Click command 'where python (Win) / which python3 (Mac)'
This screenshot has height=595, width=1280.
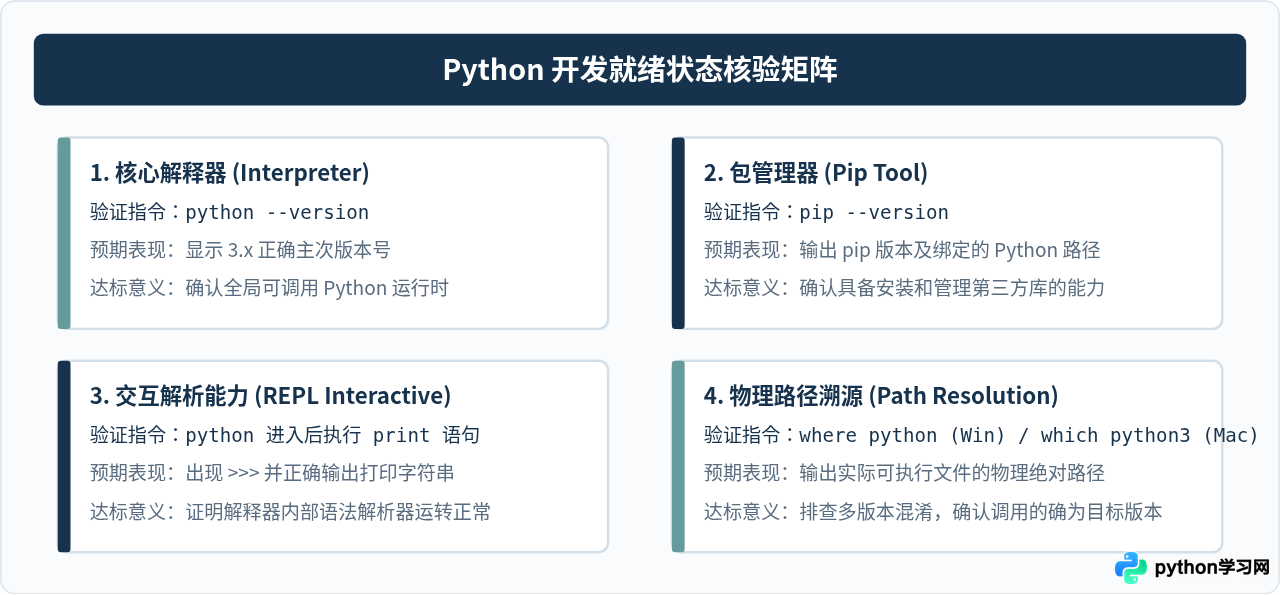click(1029, 435)
